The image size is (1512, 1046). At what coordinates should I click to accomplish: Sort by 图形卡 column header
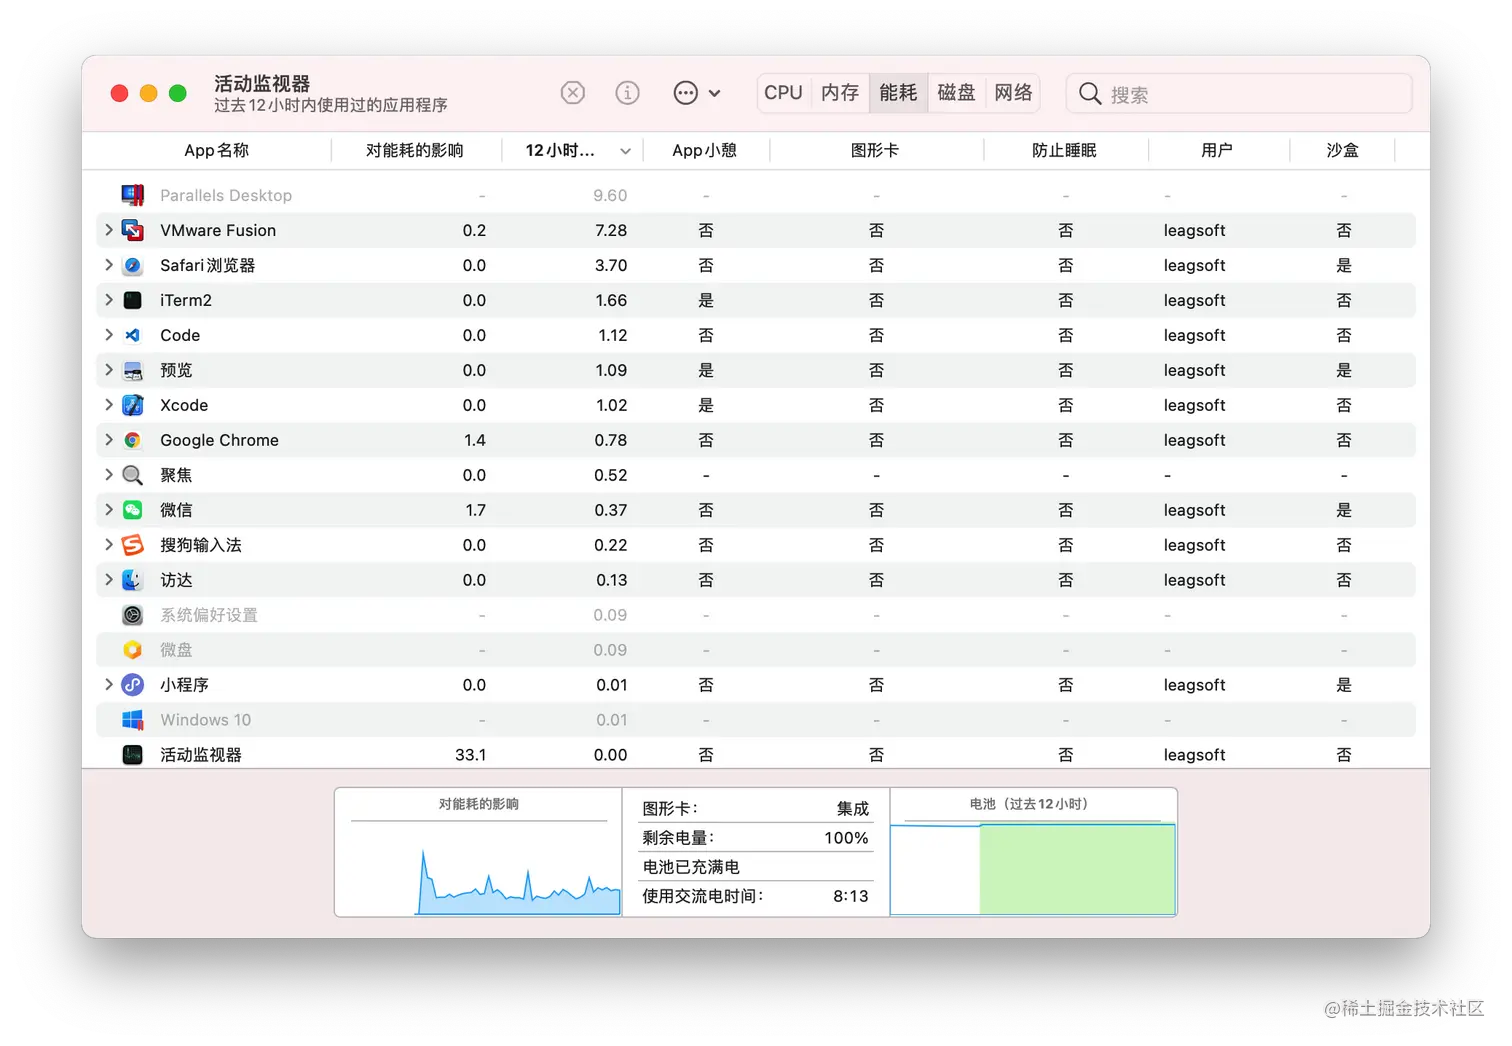pyautogui.click(x=875, y=150)
